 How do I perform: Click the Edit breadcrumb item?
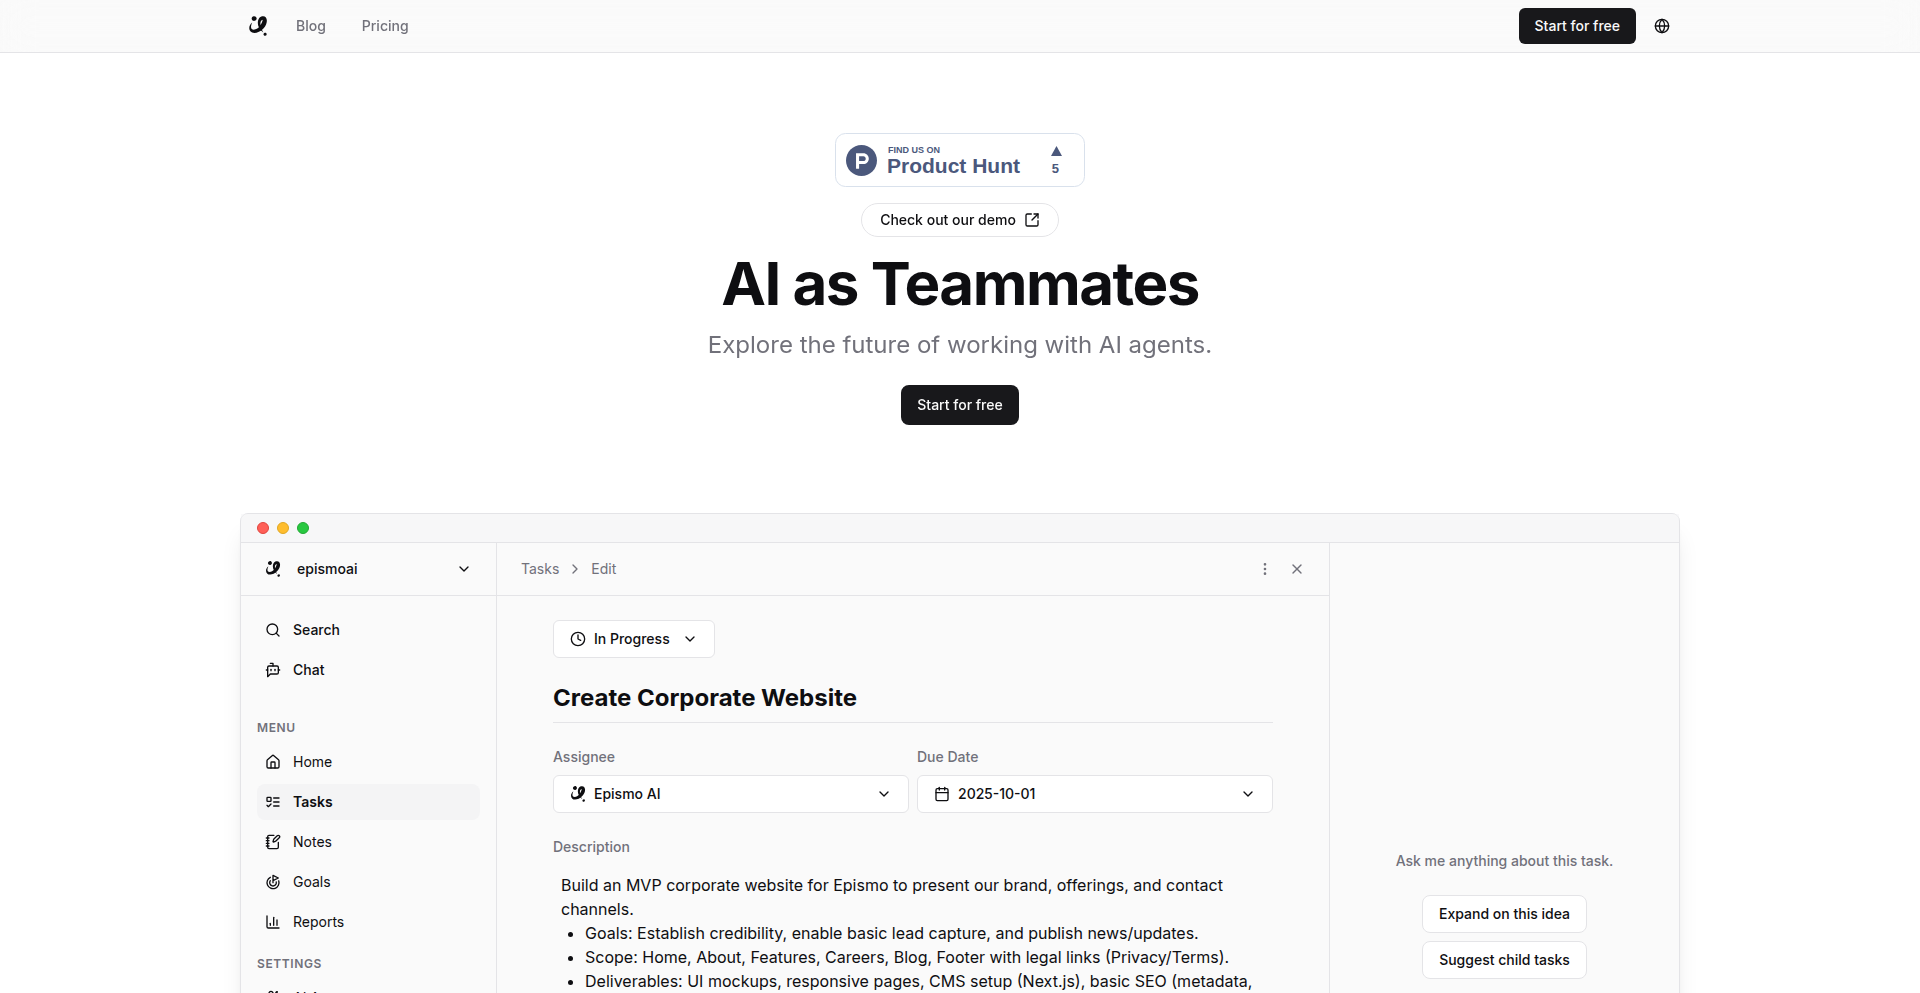coord(603,569)
